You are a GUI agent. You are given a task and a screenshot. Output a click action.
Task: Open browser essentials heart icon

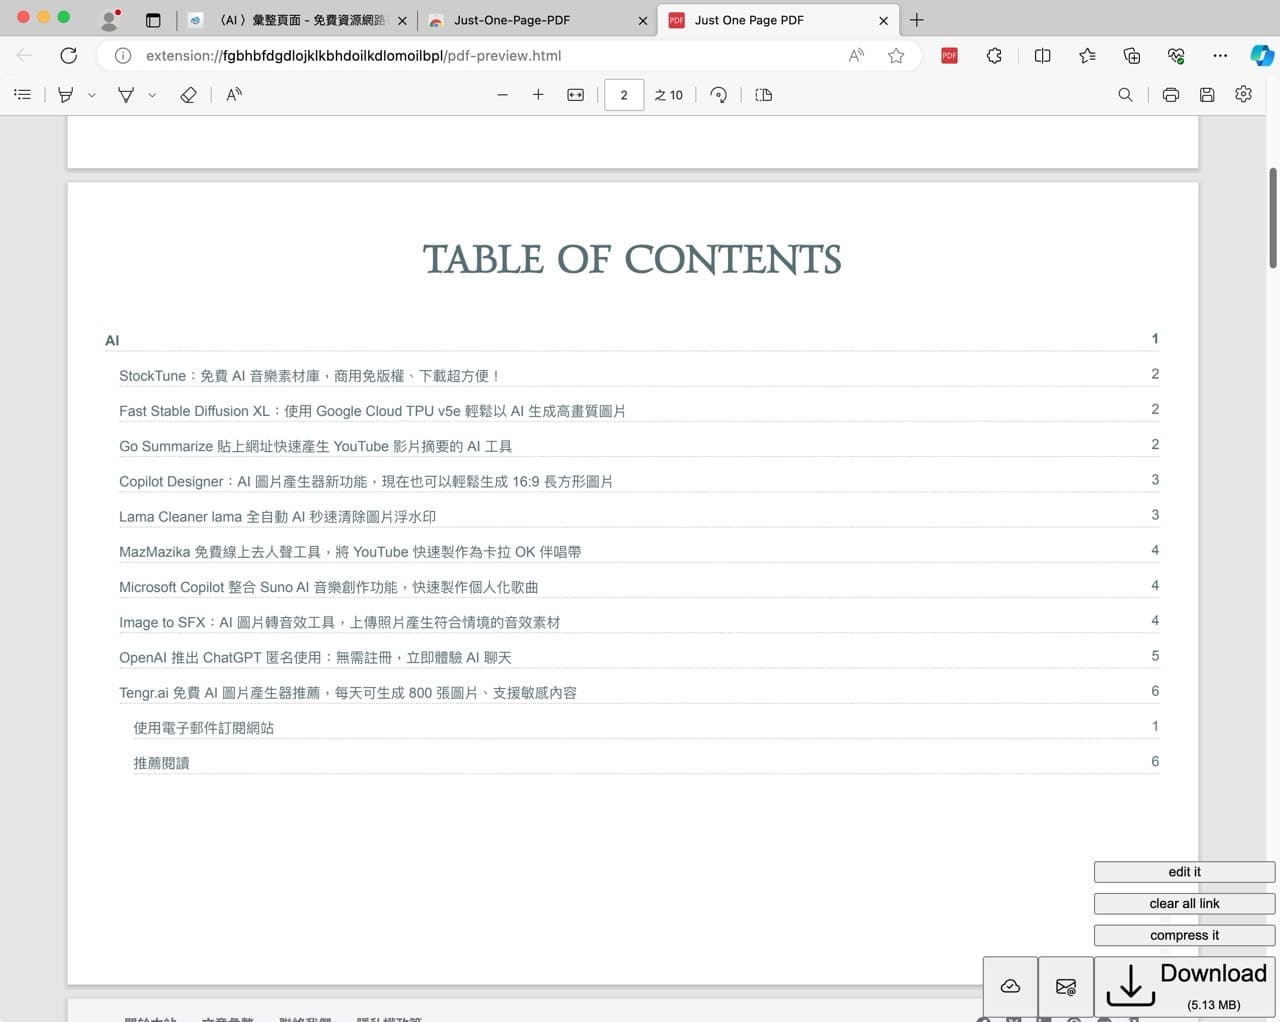click(x=1176, y=56)
